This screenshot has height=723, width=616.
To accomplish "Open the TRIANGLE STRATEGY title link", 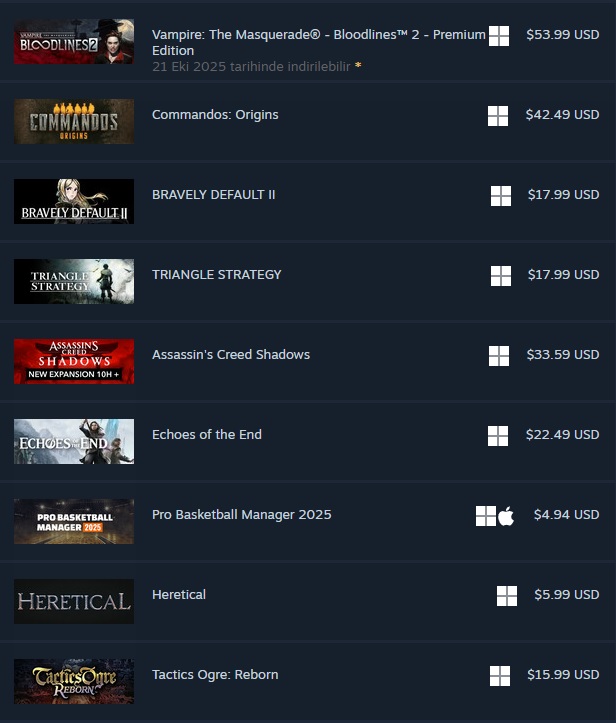I will 217,275.
